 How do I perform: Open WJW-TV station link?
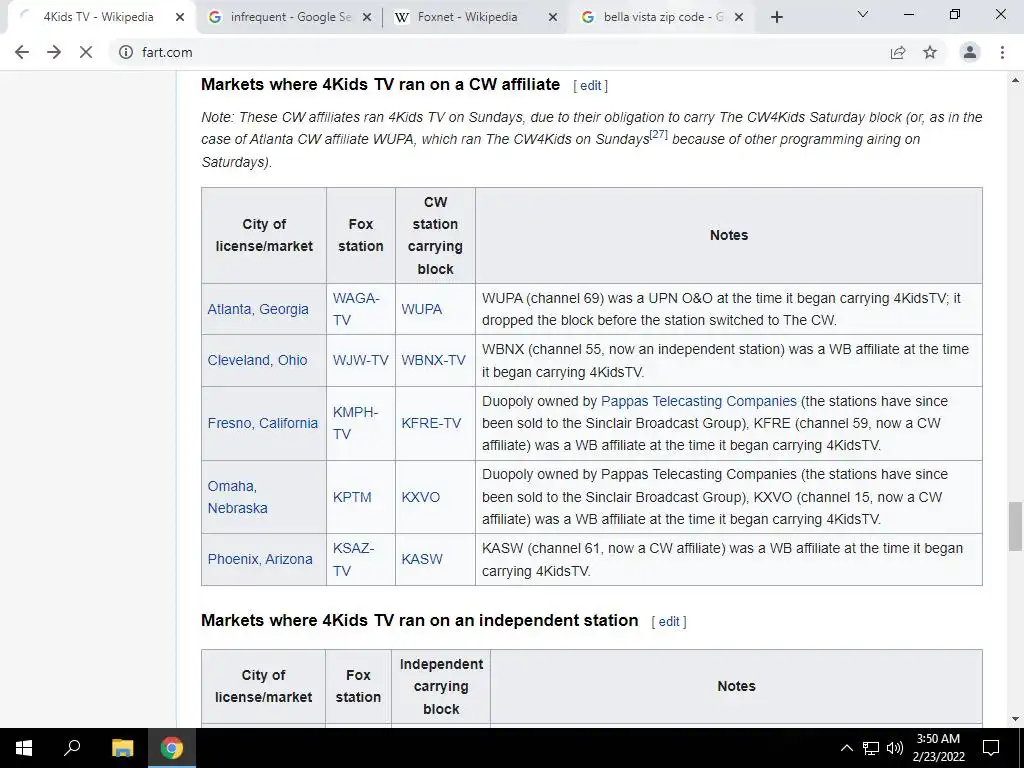click(360, 360)
